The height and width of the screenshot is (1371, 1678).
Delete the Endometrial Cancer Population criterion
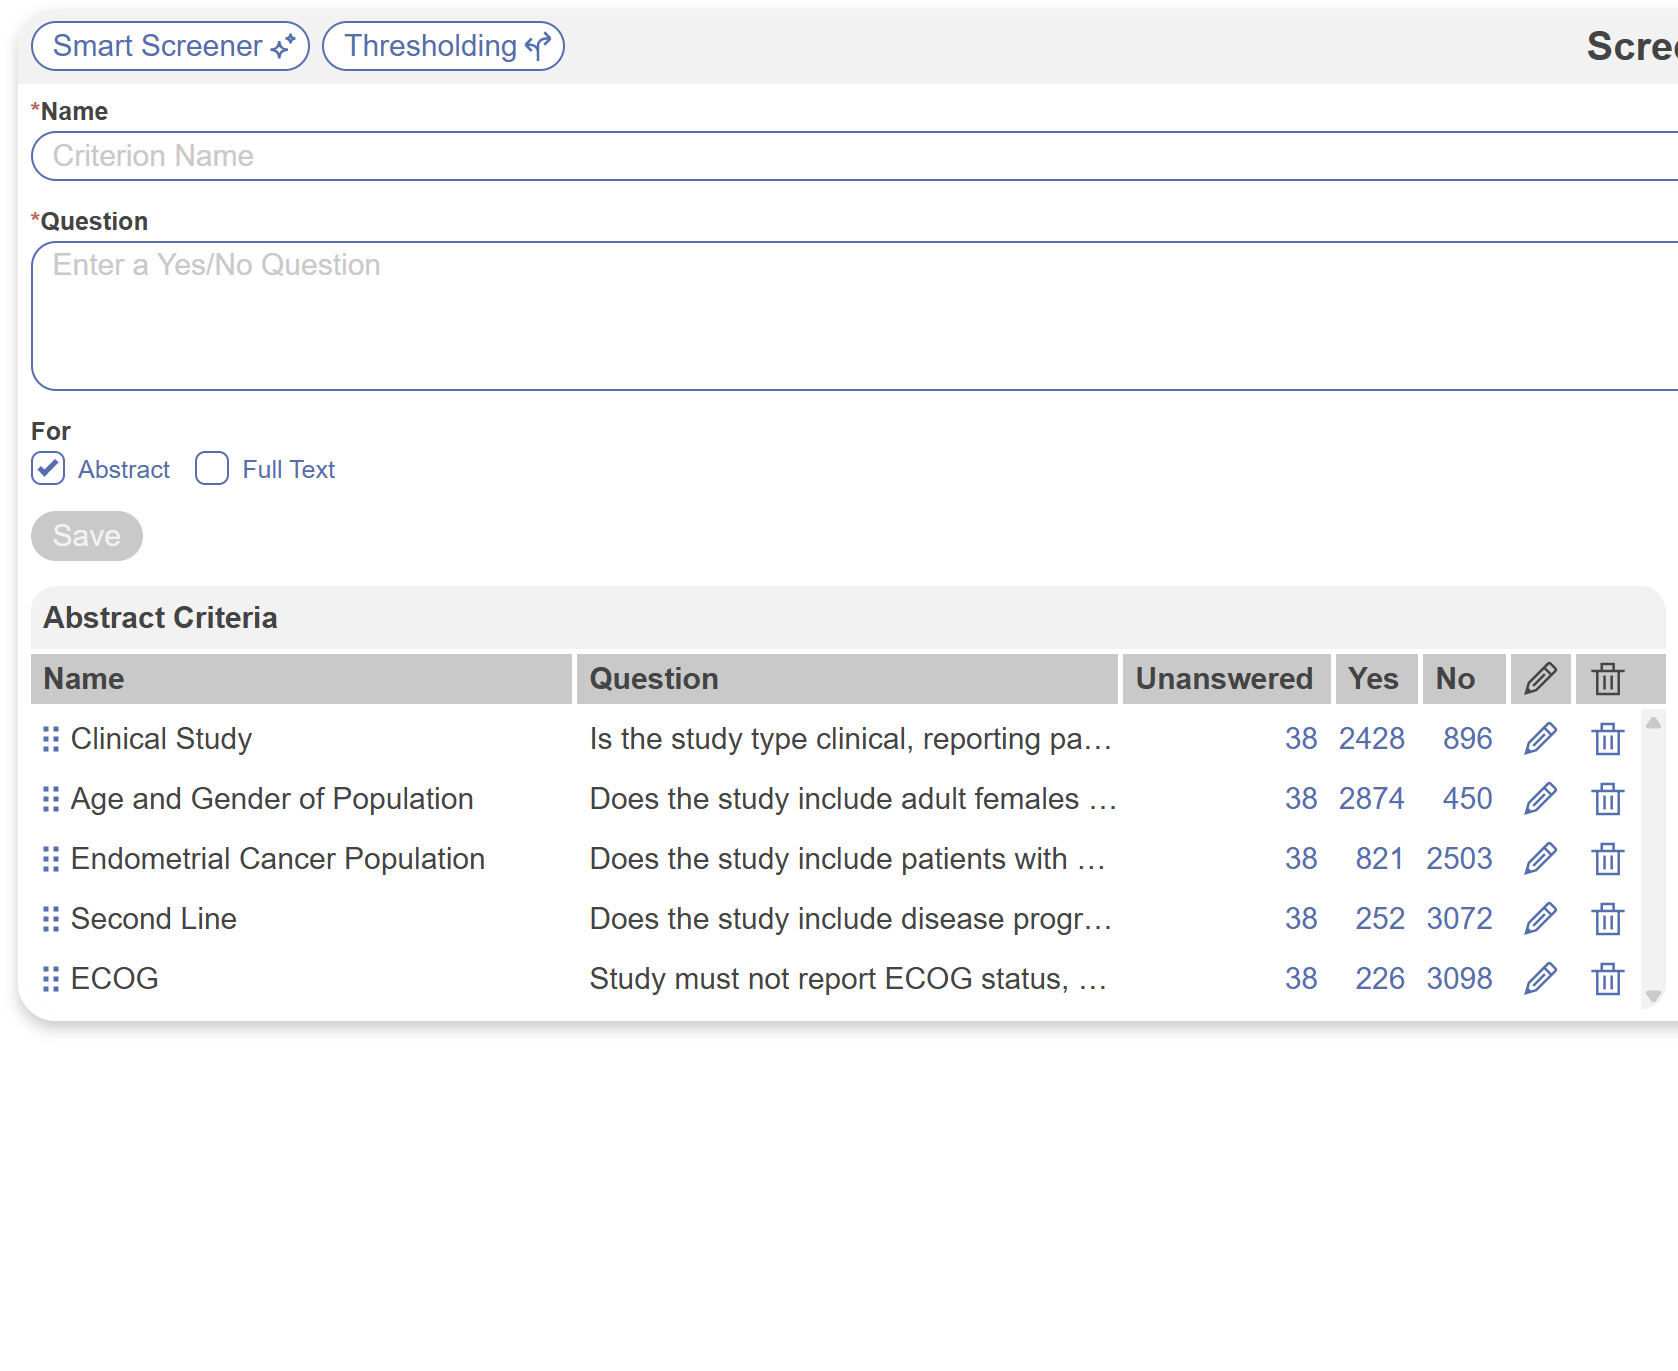coord(1607,859)
